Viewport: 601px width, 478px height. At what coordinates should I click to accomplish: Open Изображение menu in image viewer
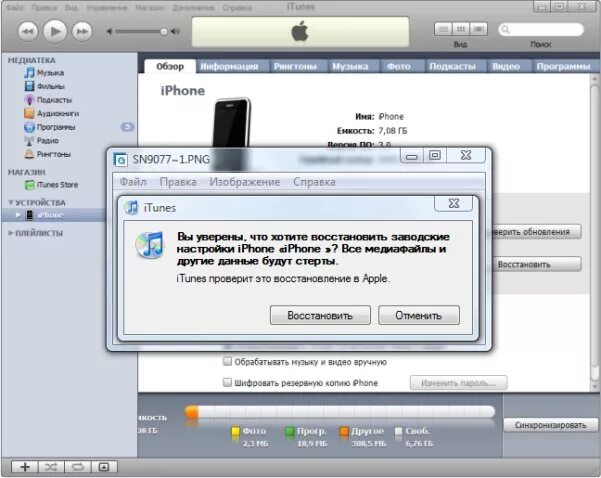coord(245,182)
